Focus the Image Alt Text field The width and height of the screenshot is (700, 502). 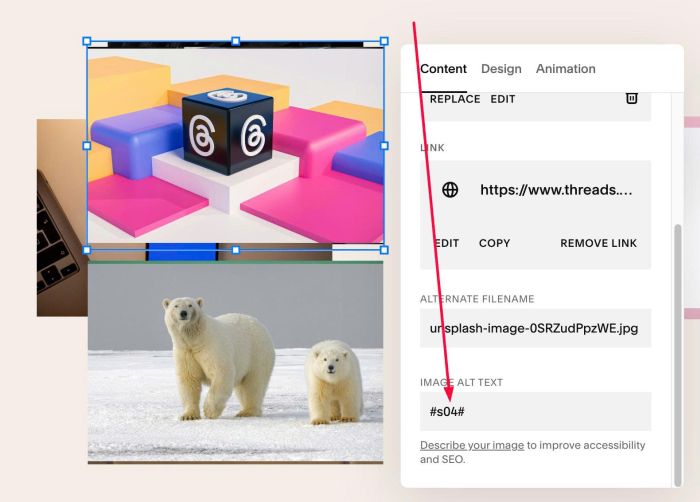pyautogui.click(x=535, y=411)
